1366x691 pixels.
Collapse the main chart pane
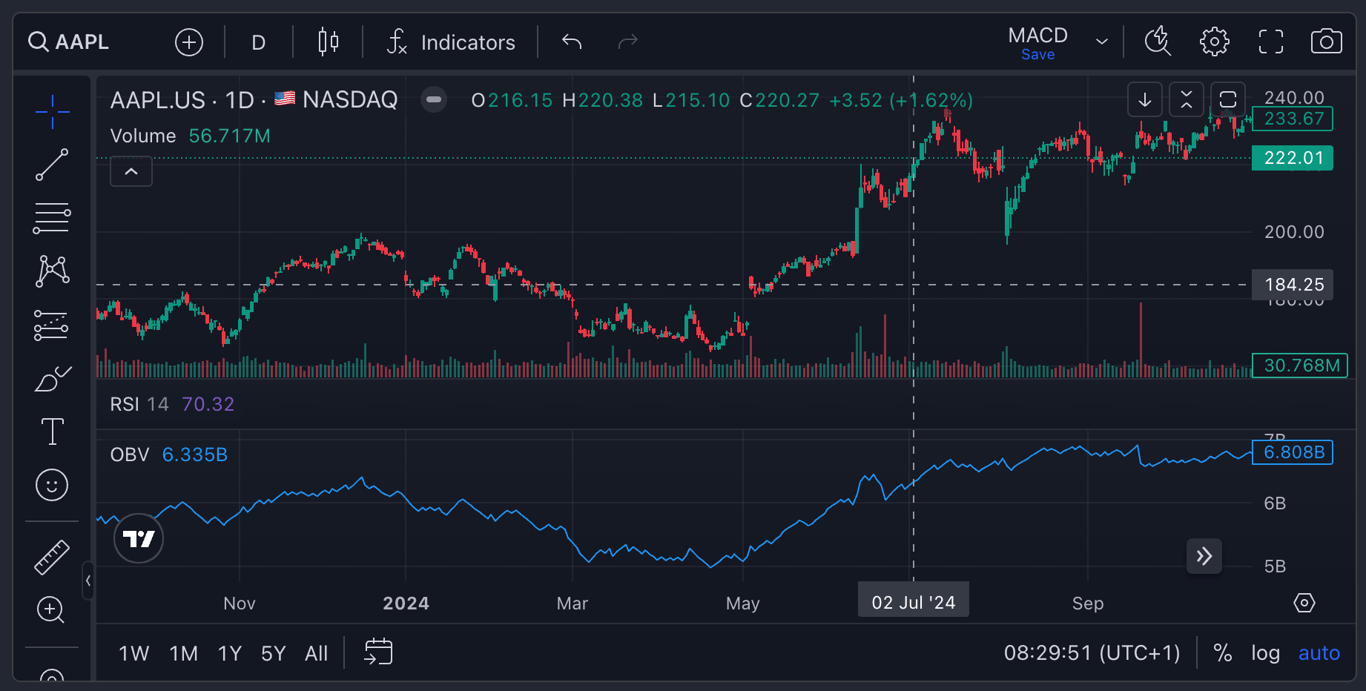pyautogui.click(x=1186, y=99)
